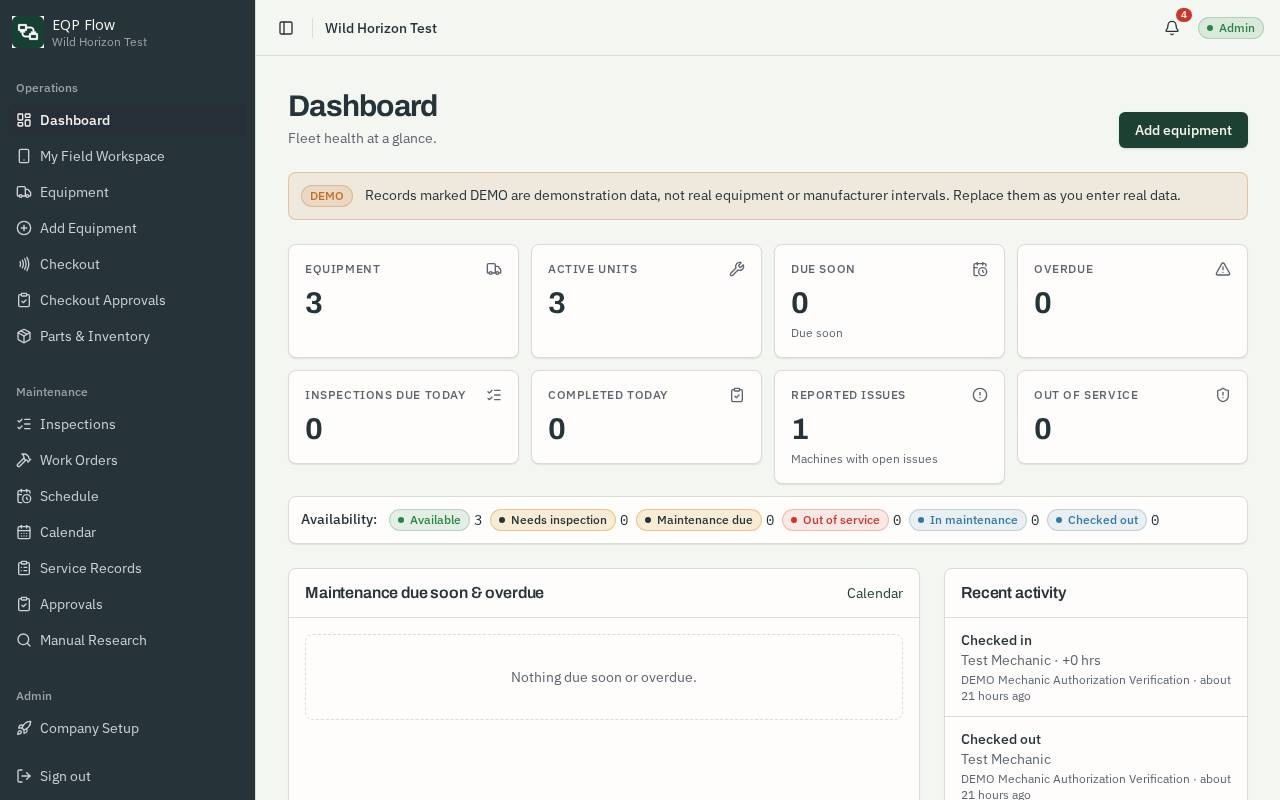
Task: Open Approvals under Maintenance
Action: coord(128,604)
